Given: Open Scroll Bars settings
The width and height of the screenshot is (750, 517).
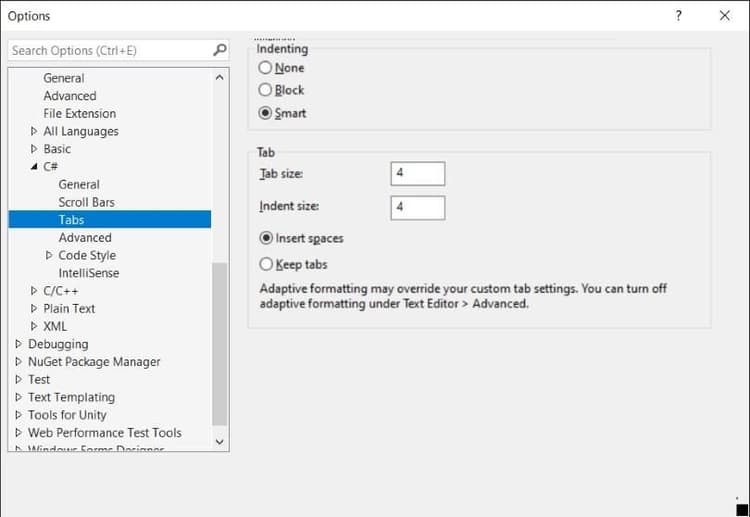Looking at the screenshot, I should [x=87, y=202].
